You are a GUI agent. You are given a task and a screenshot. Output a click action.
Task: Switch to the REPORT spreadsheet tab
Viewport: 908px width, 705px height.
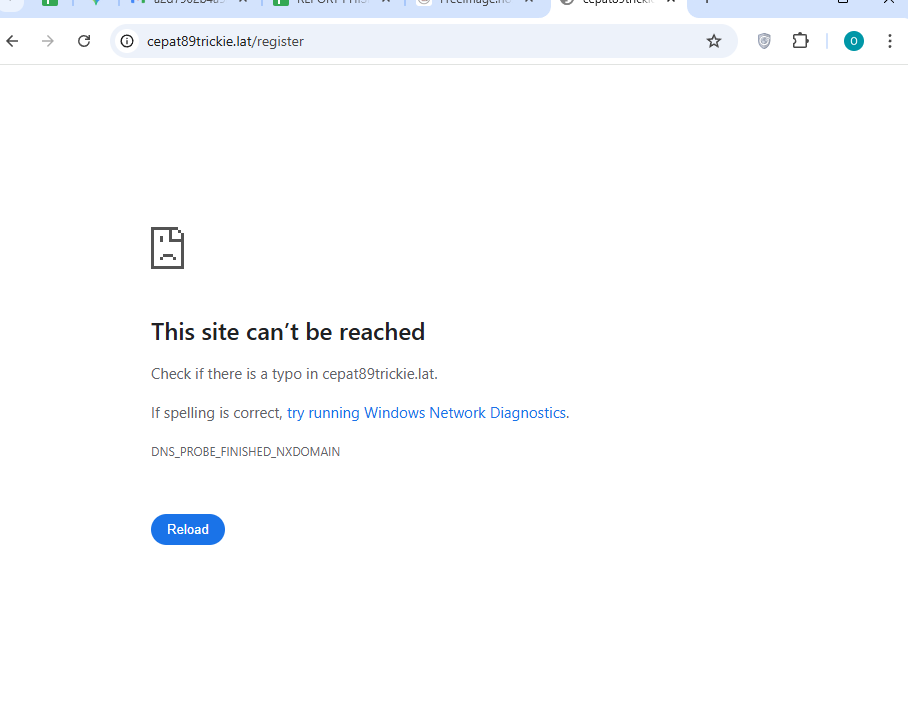pos(324,2)
